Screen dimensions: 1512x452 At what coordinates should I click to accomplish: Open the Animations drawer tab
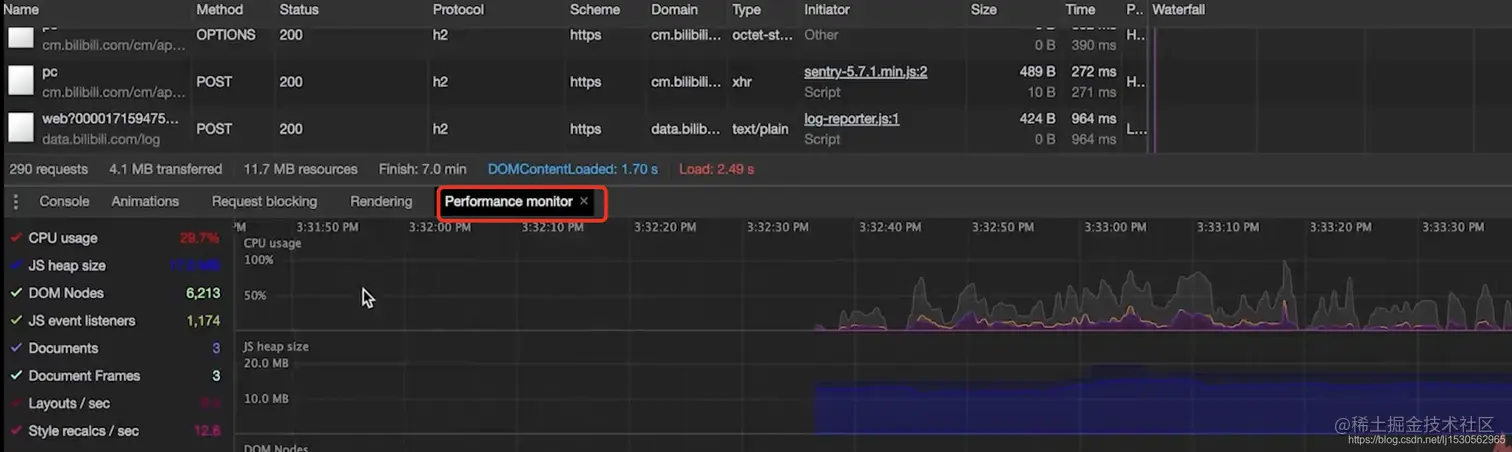tap(145, 201)
